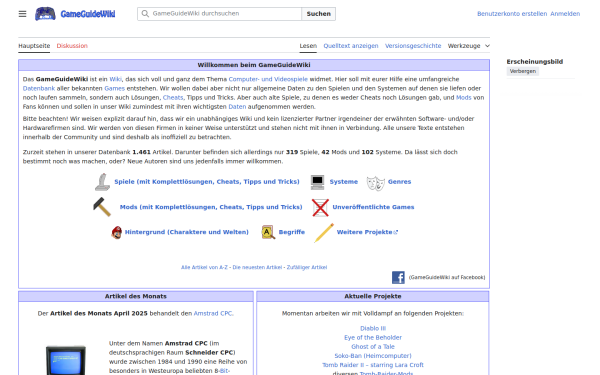Viewport: 600px width, 375px height.
Task: Open Ghost of a Tale link
Action: coord(373,347)
